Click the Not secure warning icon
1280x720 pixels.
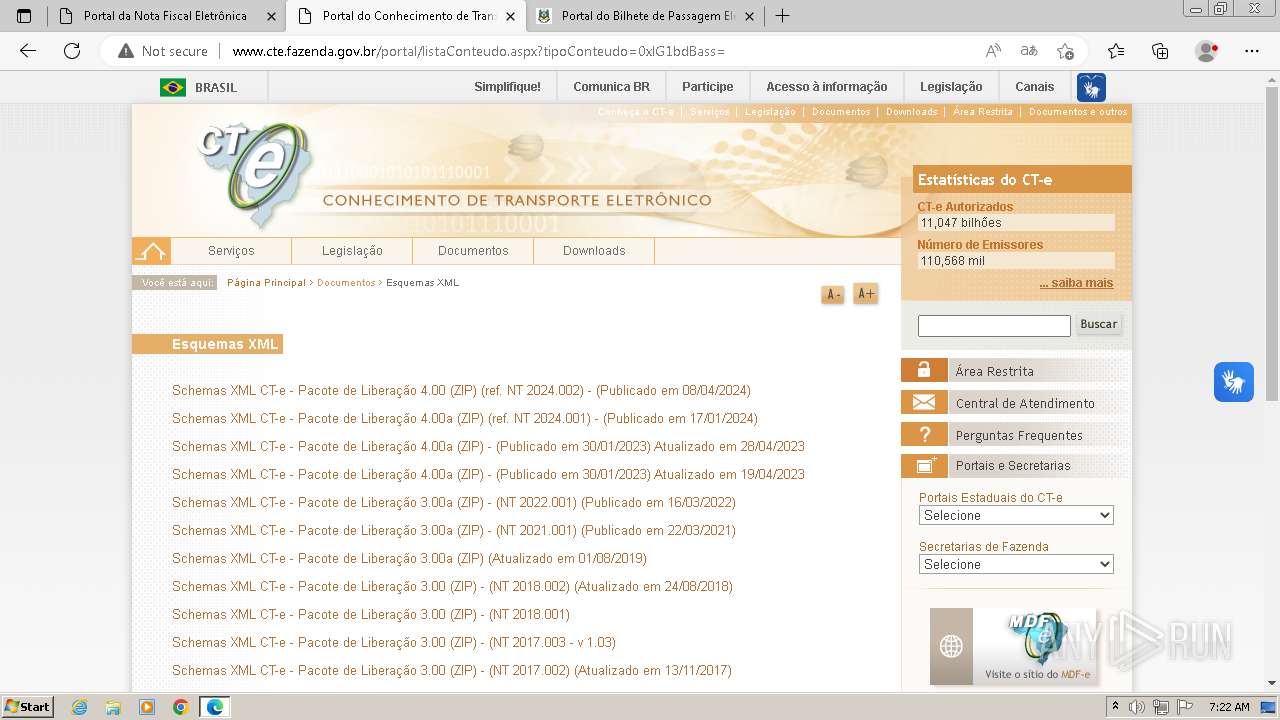tap(126, 51)
